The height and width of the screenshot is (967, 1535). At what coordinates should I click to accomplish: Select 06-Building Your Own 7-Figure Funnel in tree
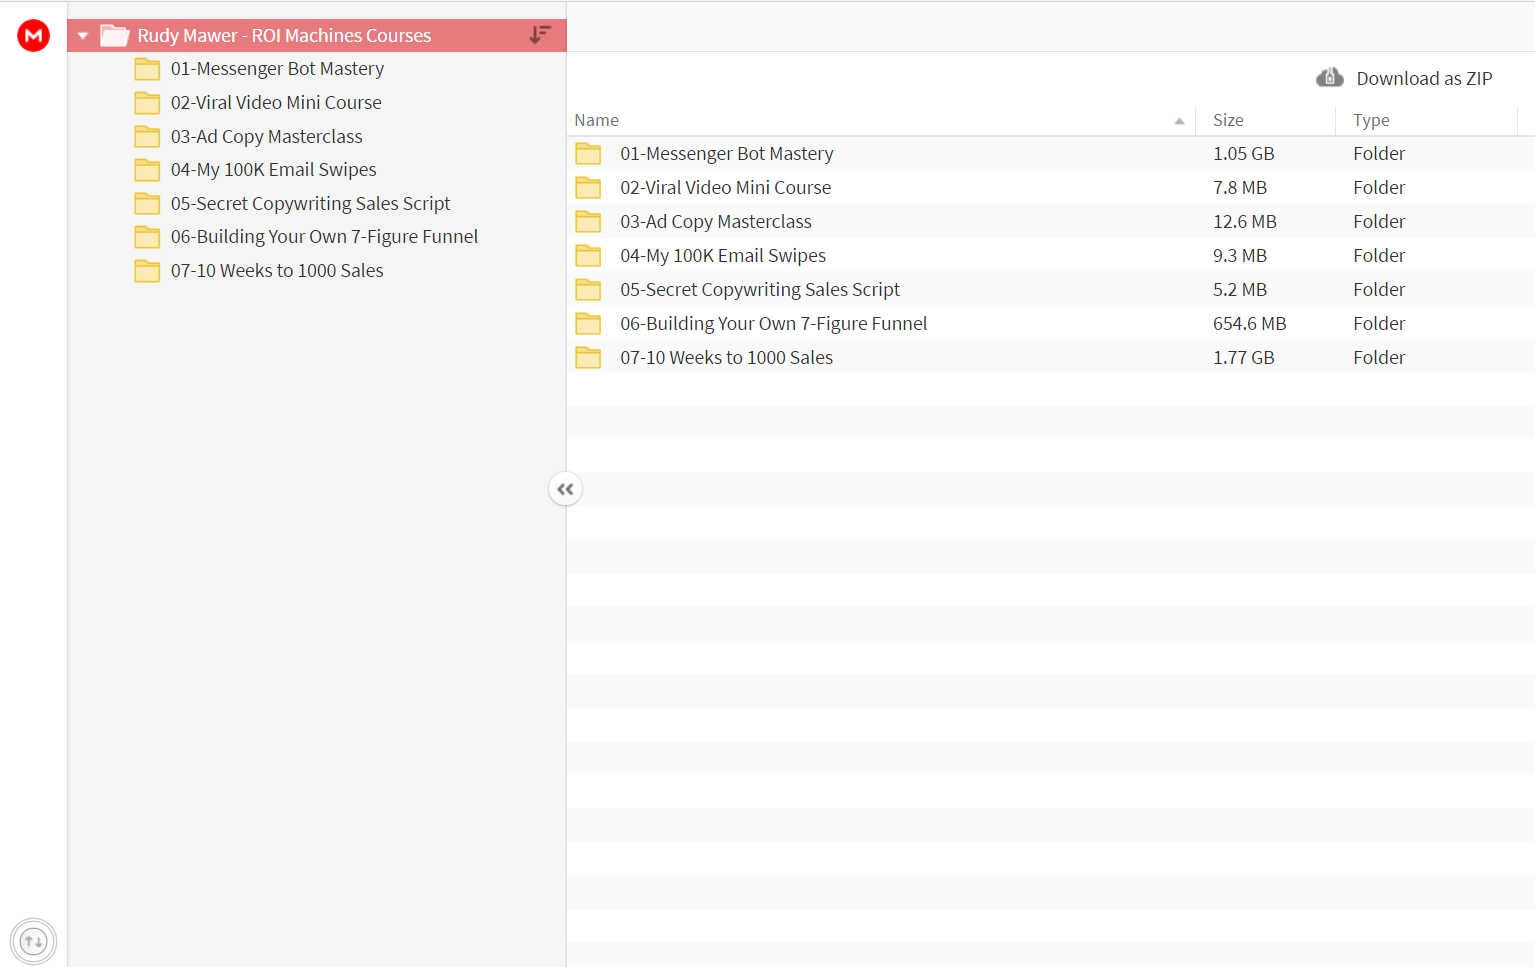click(x=324, y=237)
